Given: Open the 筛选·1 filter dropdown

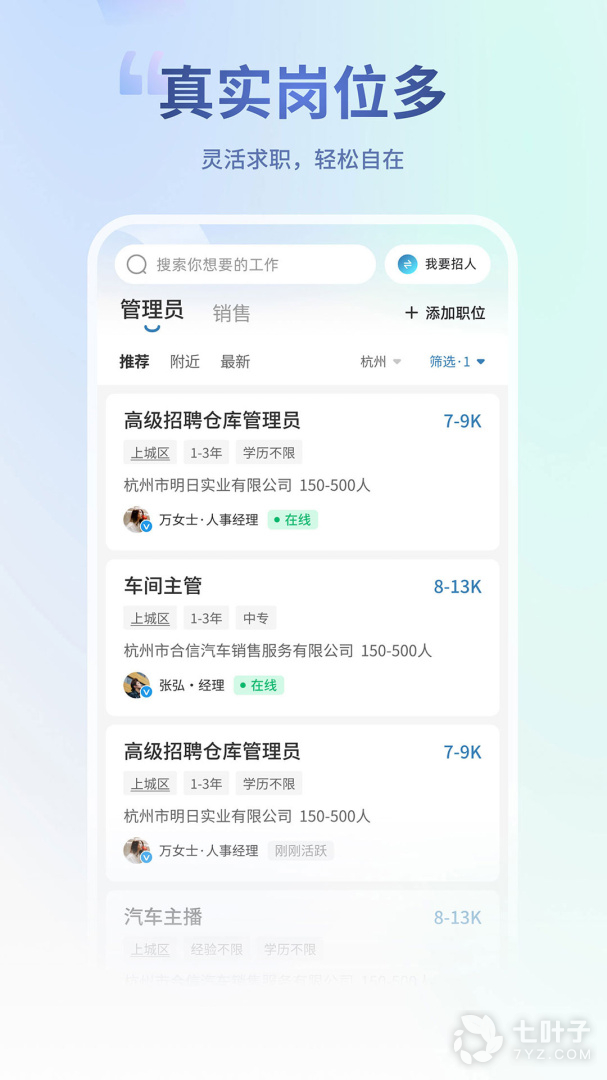Looking at the screenshot, I should click(457, 362).
